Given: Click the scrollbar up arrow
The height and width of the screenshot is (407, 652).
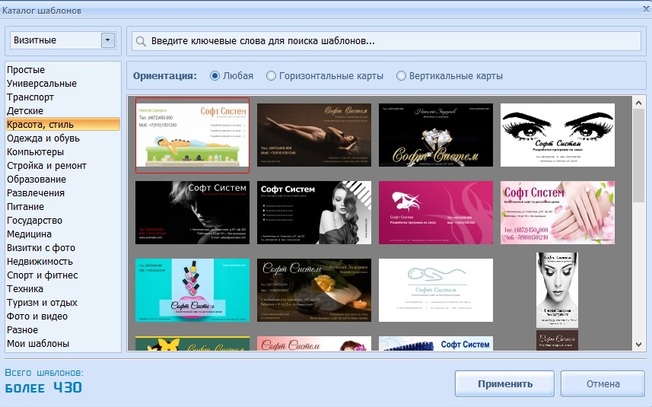Looking at the screenshot, I should pyautogui.click(x=638, y=101).
